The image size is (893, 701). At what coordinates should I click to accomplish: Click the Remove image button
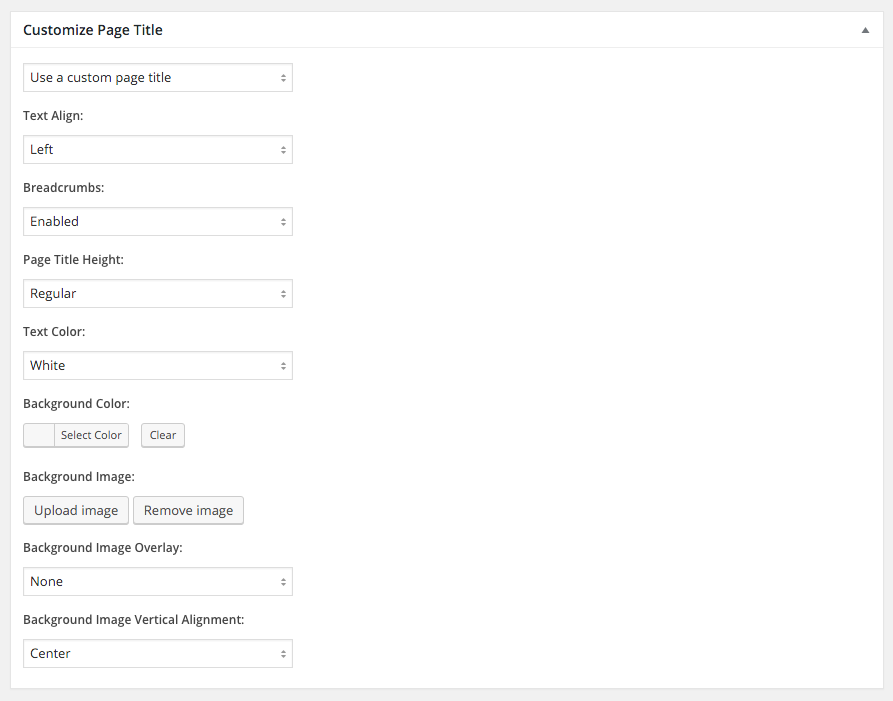pyautogui.click(x=188, y=510)
